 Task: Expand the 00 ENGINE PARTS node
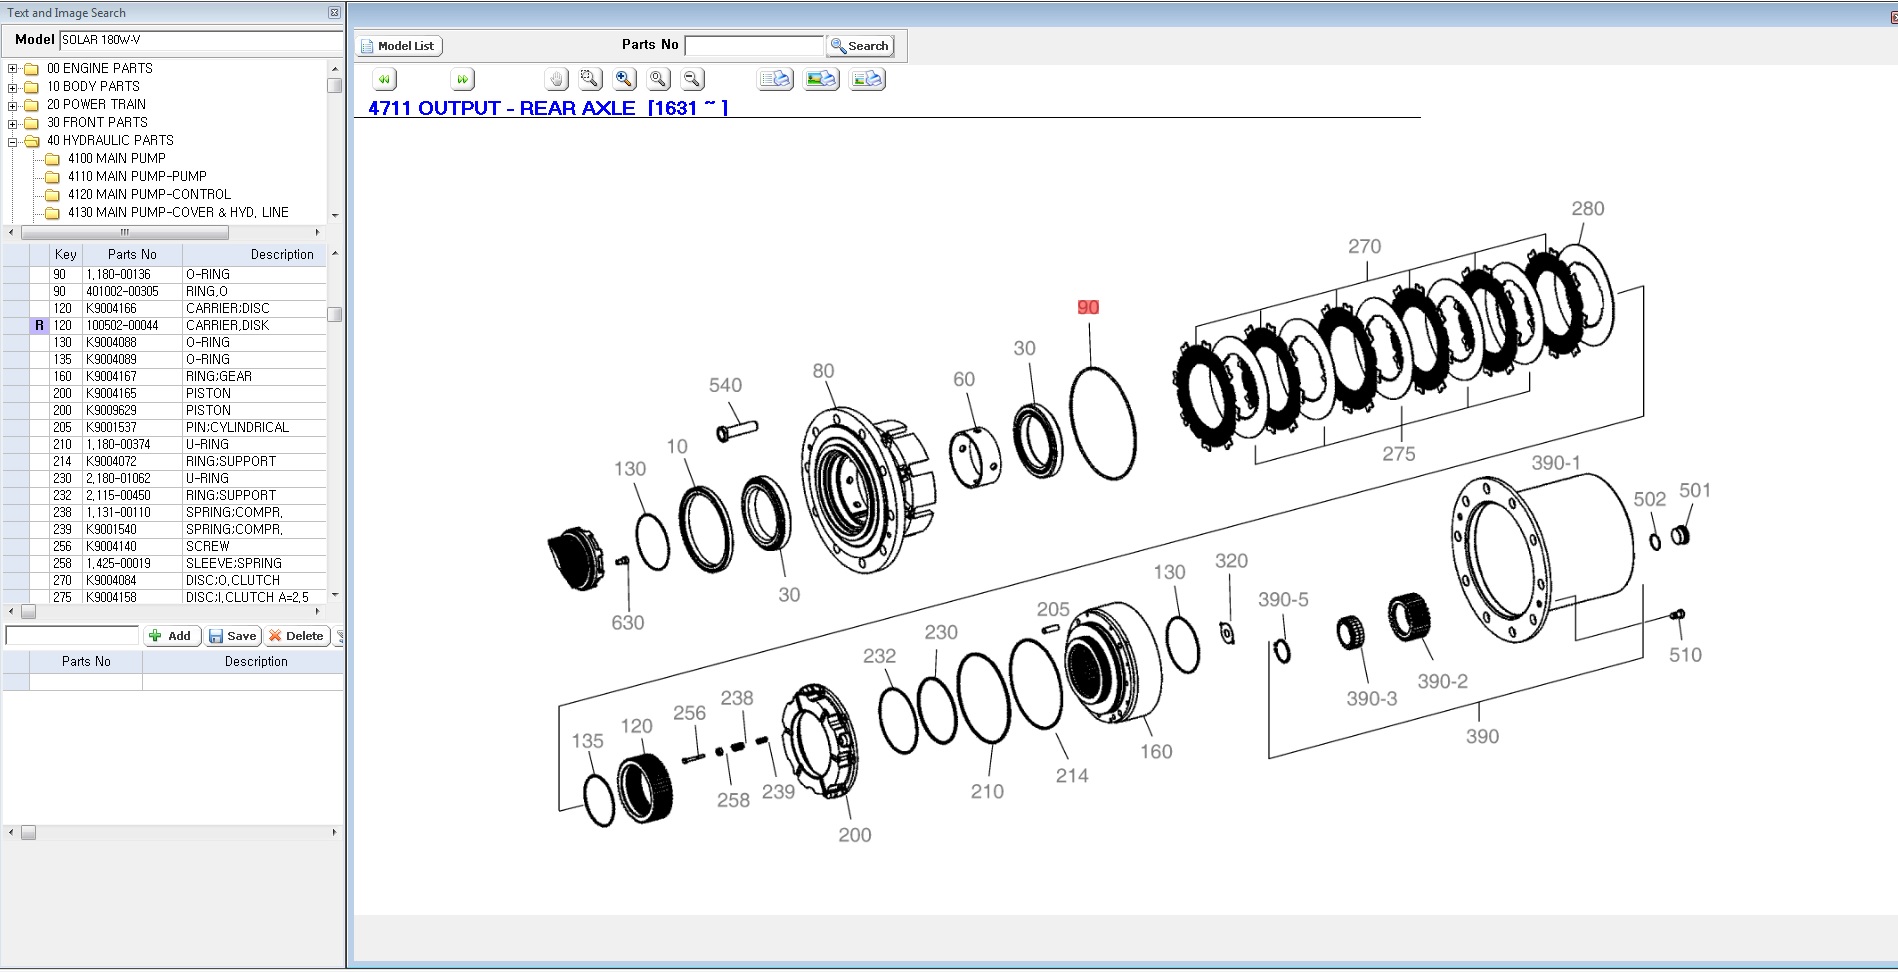tap(13, 69)
